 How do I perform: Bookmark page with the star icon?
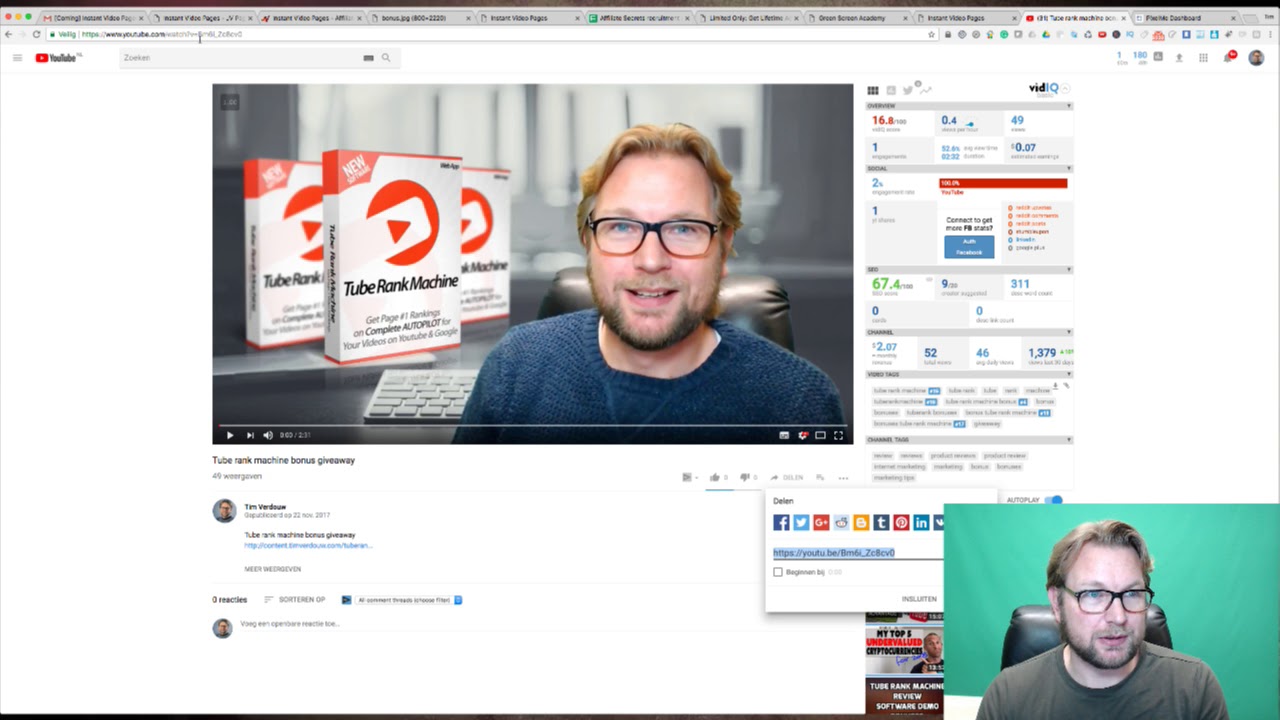point(931,34)
